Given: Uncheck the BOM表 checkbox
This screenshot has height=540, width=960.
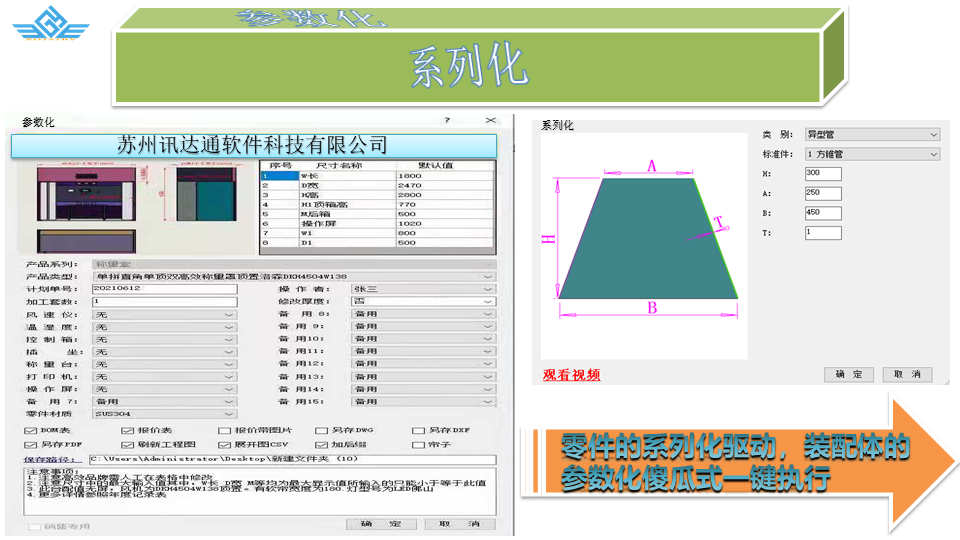Looking at the screenshot, I should click(30, 431).
